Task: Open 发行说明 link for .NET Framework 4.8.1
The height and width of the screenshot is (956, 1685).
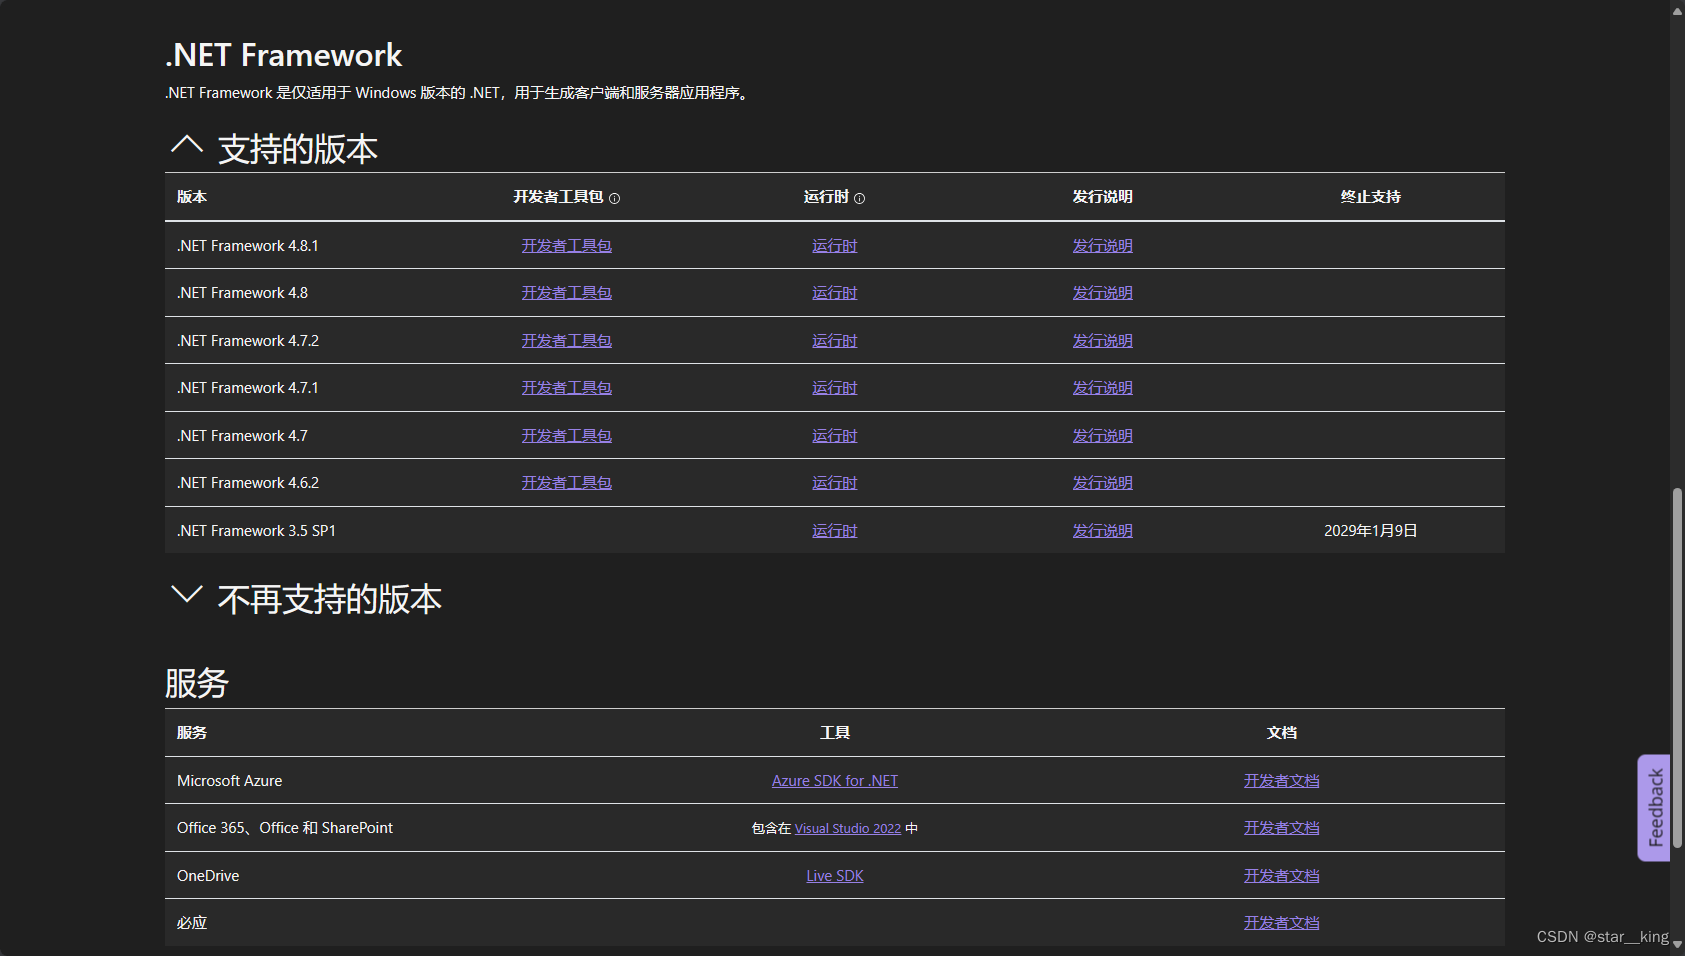Action: [1103, 246]
